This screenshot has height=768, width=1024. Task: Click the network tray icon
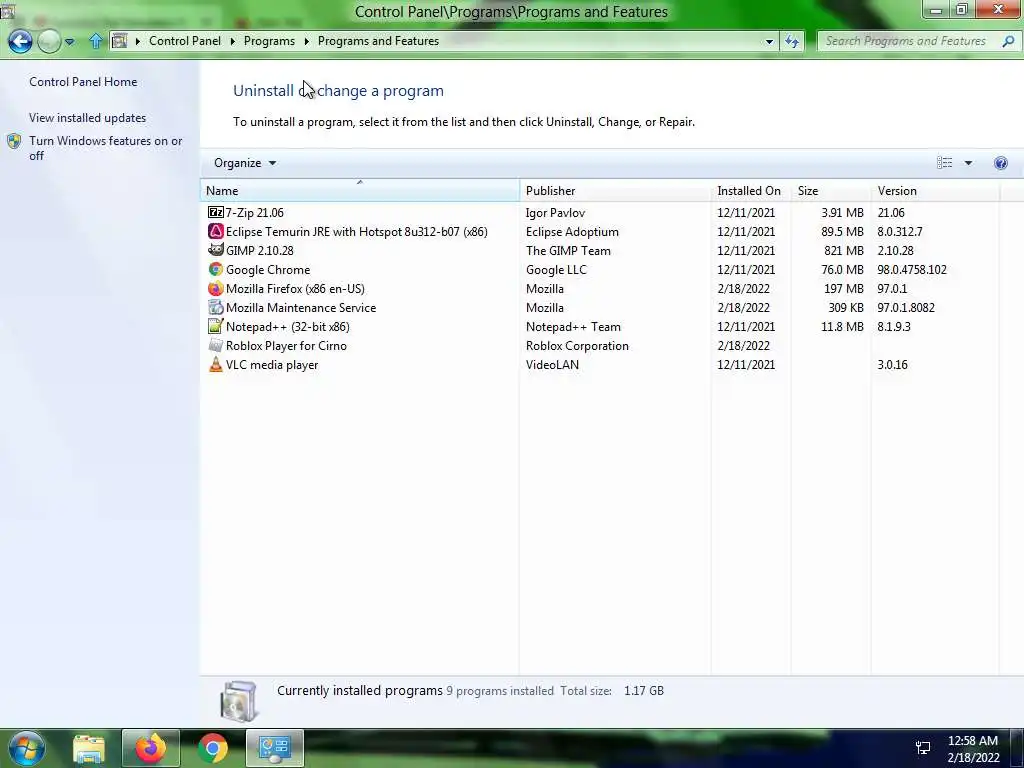(x=923, y=748)
